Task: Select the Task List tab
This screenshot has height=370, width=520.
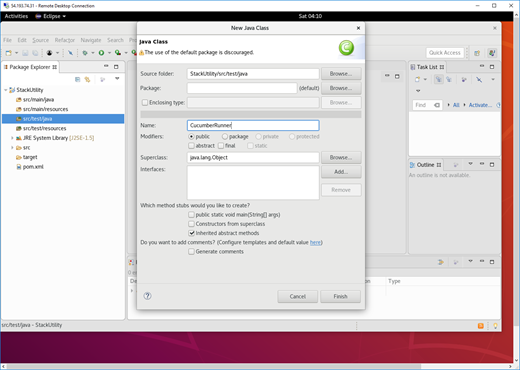Action: click(x=427, y=67)
